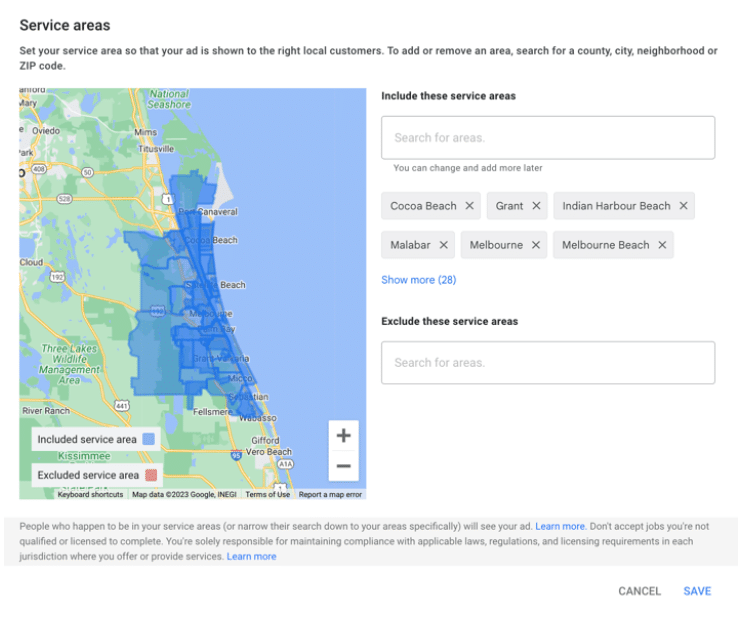Click the Excluded service area red swatch

[x=151, y=475]
